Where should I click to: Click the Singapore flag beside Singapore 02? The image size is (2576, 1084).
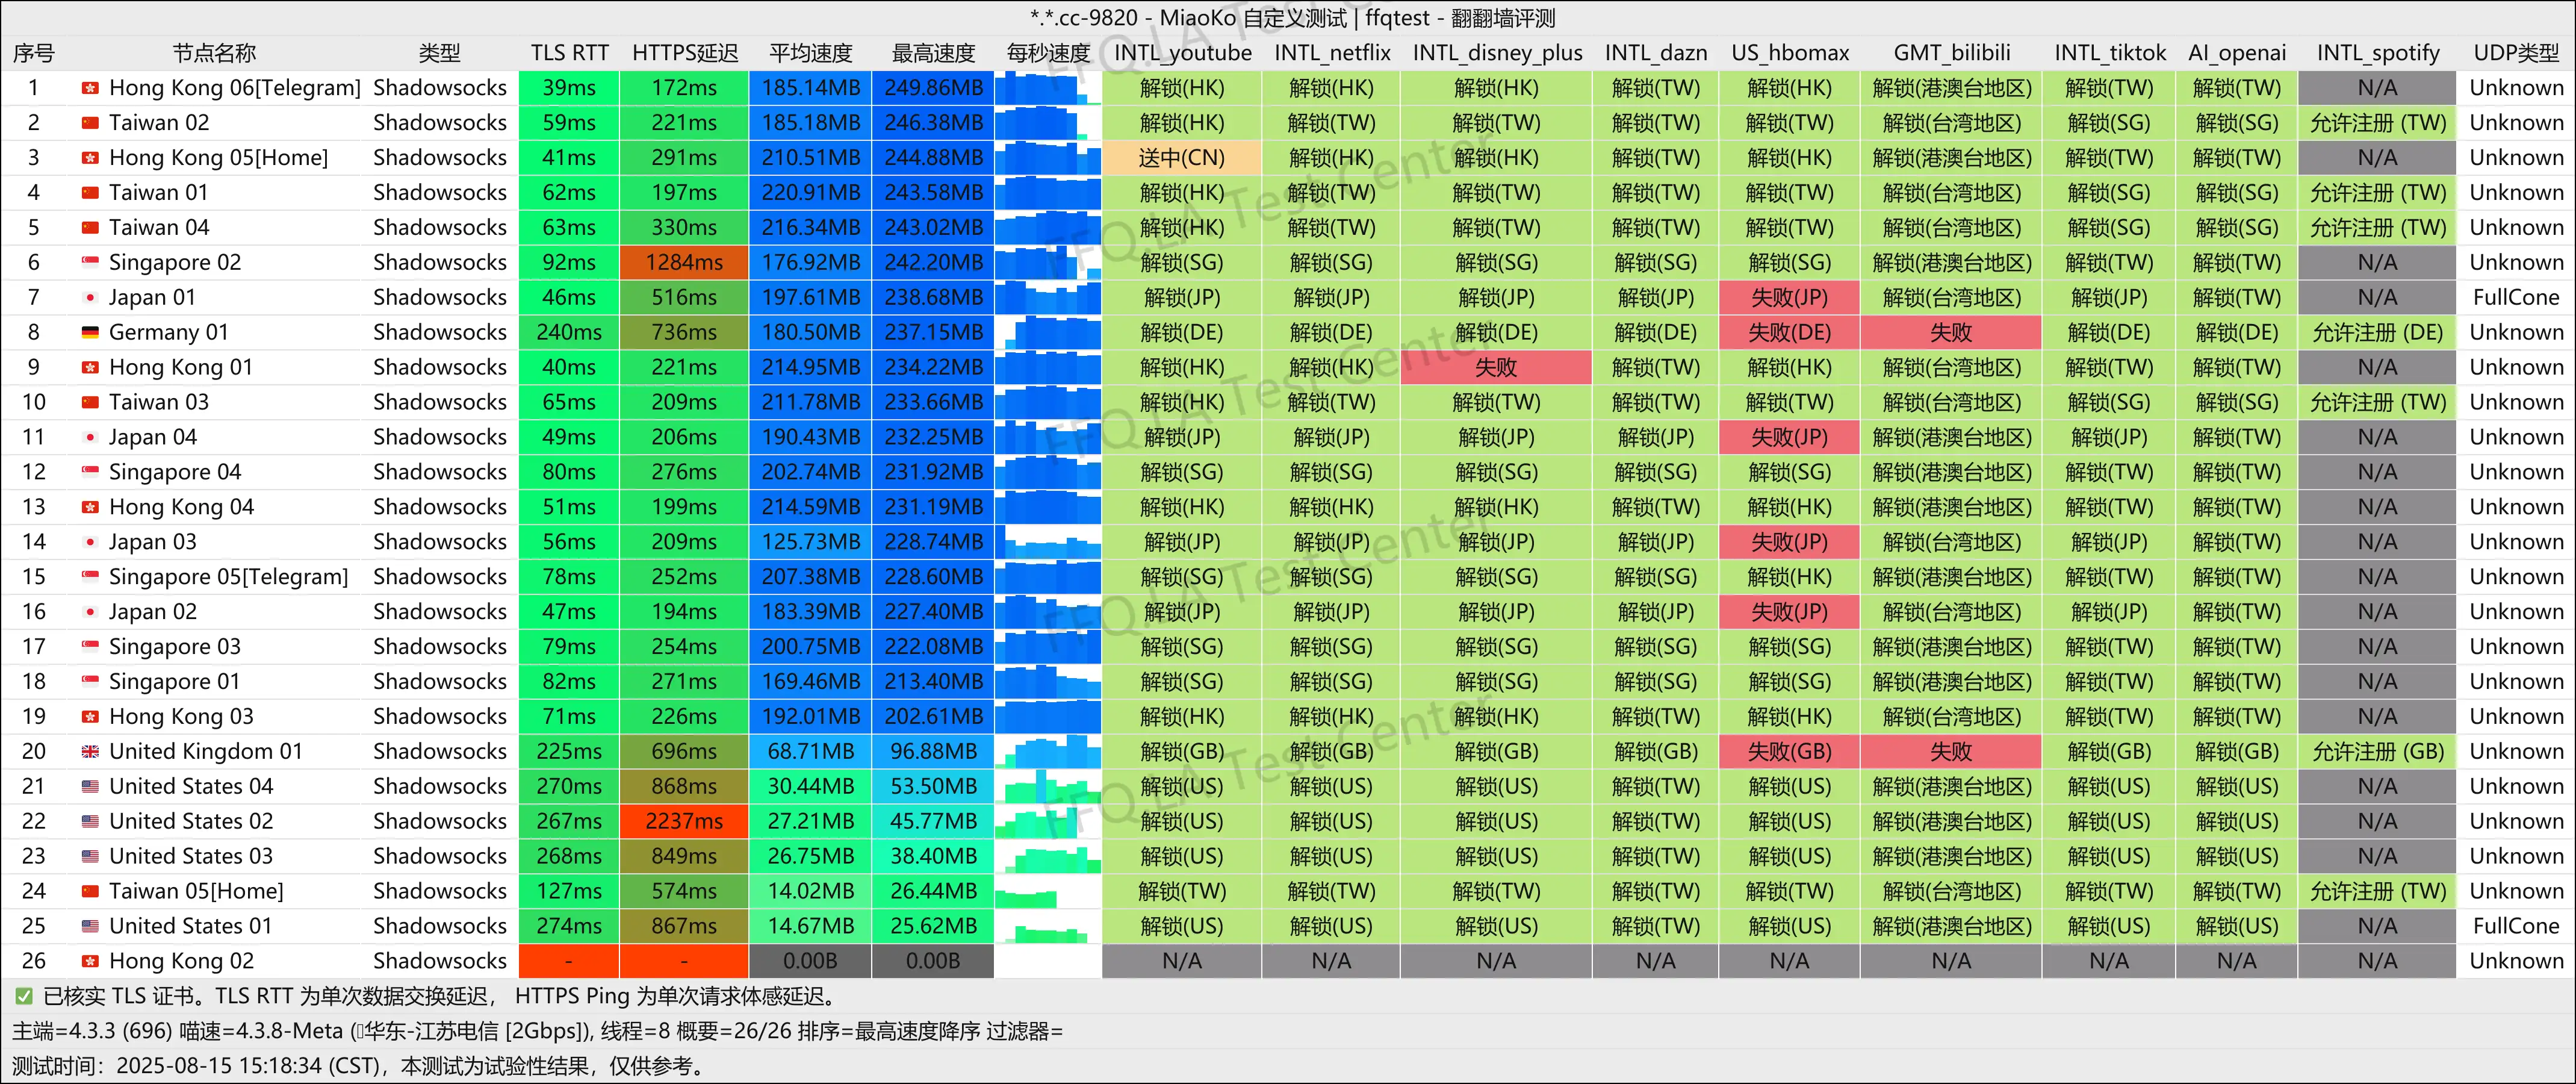90,263
